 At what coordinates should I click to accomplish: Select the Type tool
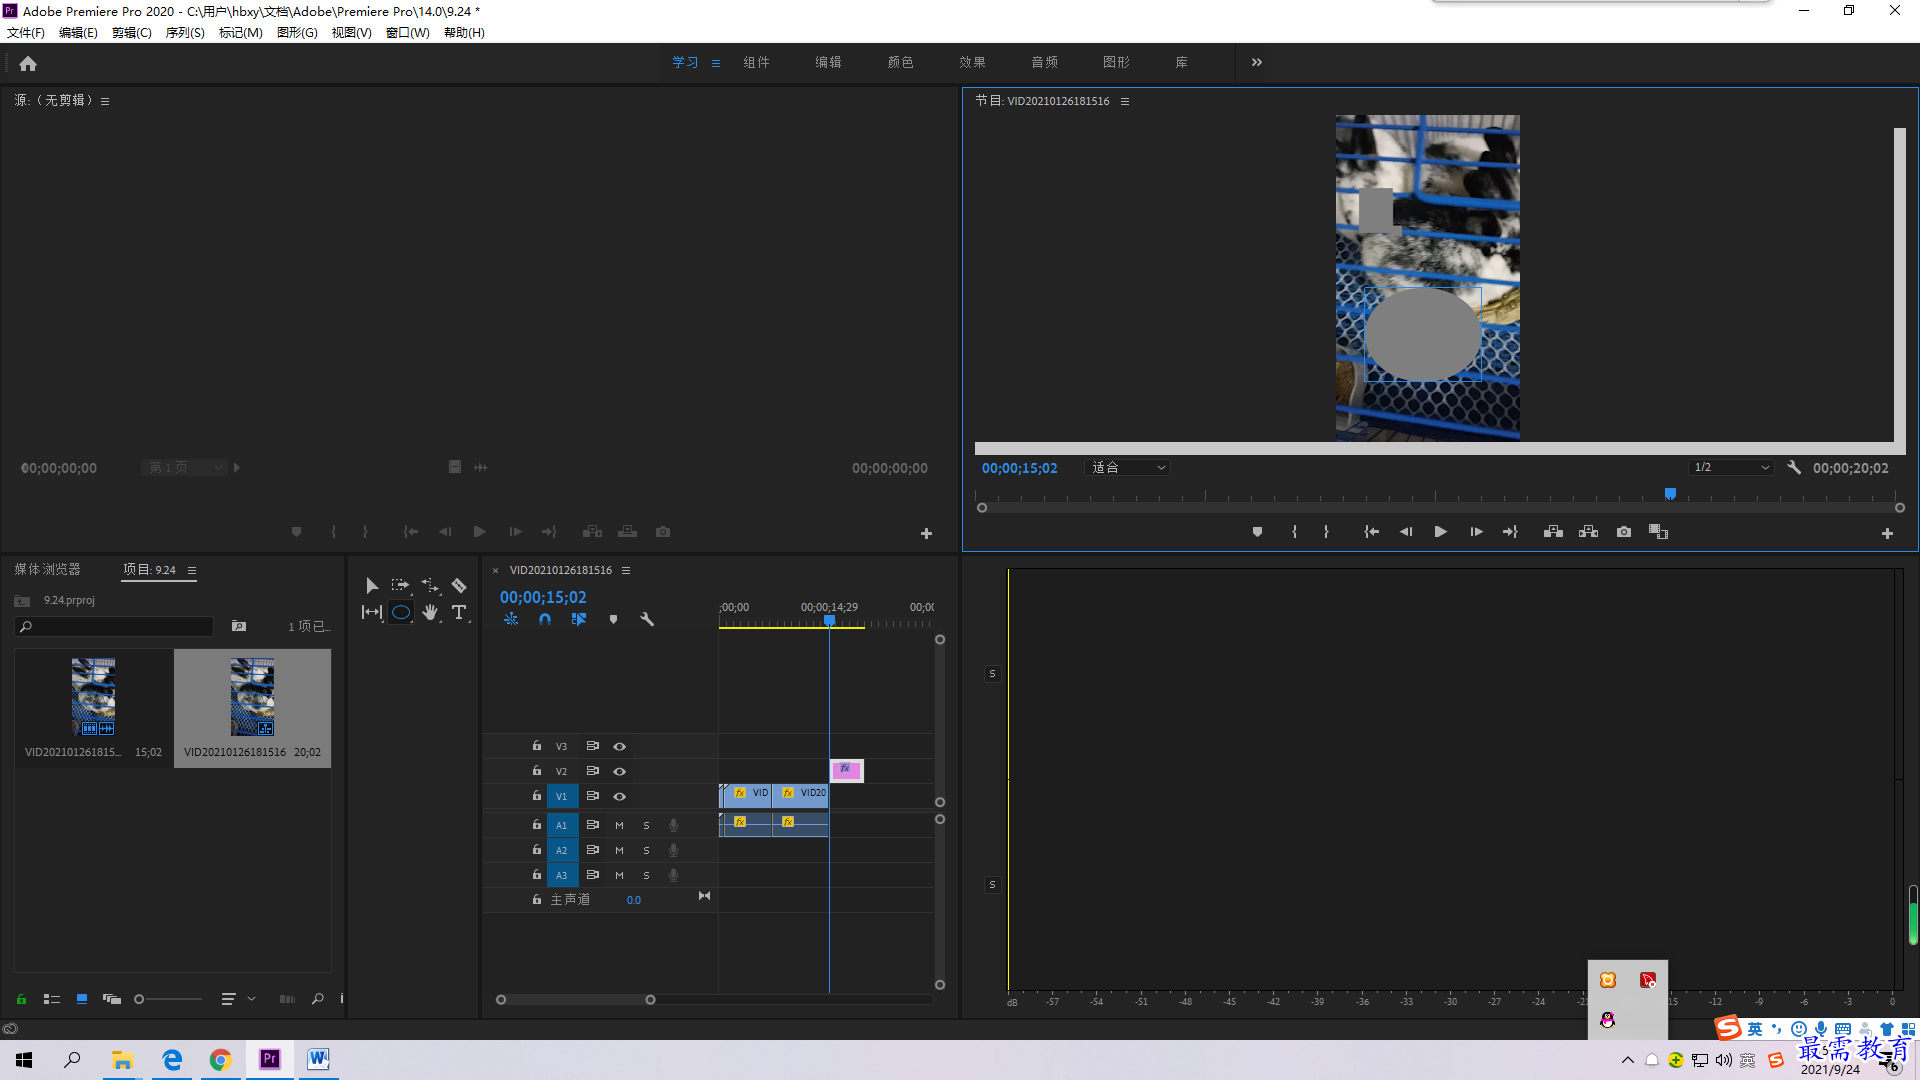tap(459, 612)
